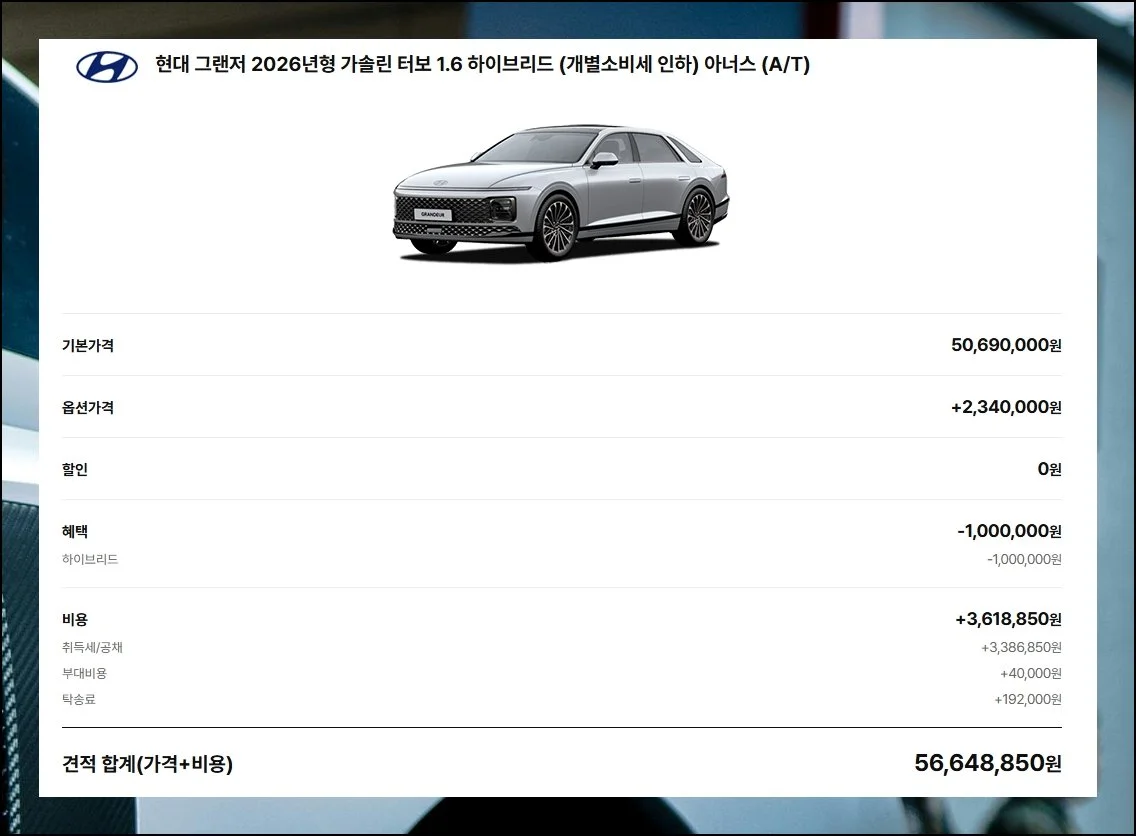Click the 견적 합계(가격+비용) label

click(147, 765)
